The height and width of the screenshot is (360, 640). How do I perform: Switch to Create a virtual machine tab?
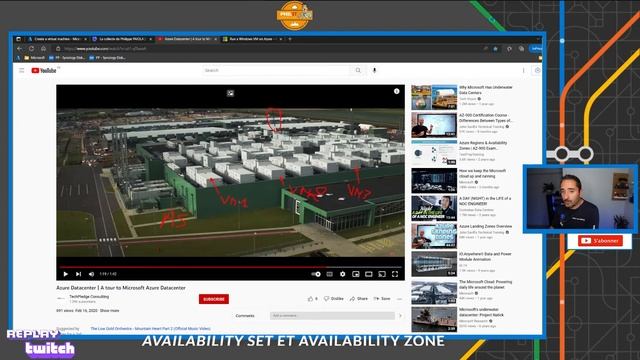pos(57,39)
